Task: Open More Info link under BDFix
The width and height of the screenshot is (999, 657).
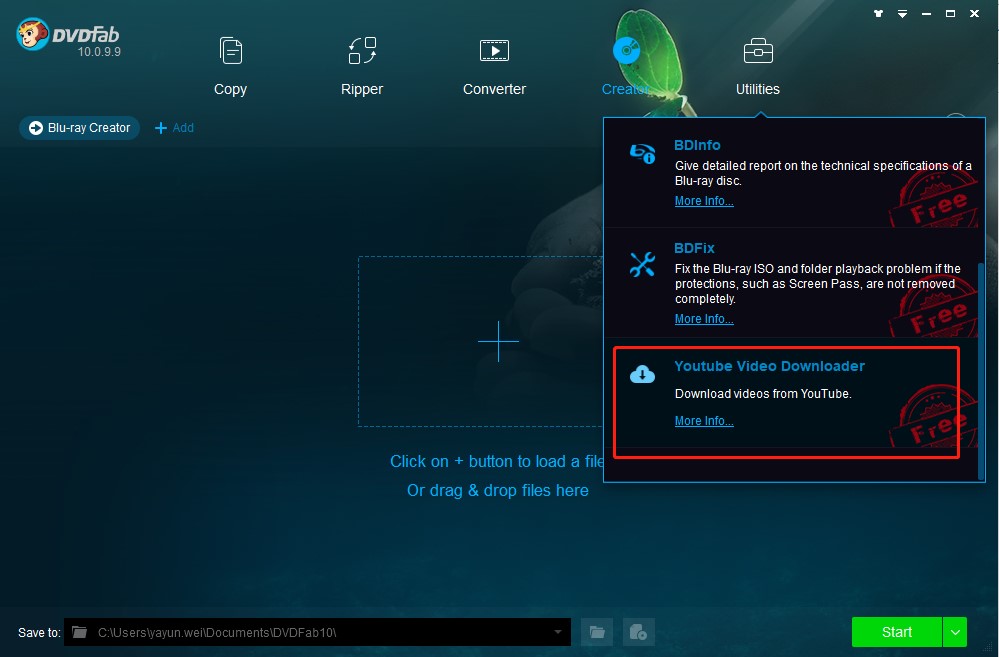Action: [704, 319]
